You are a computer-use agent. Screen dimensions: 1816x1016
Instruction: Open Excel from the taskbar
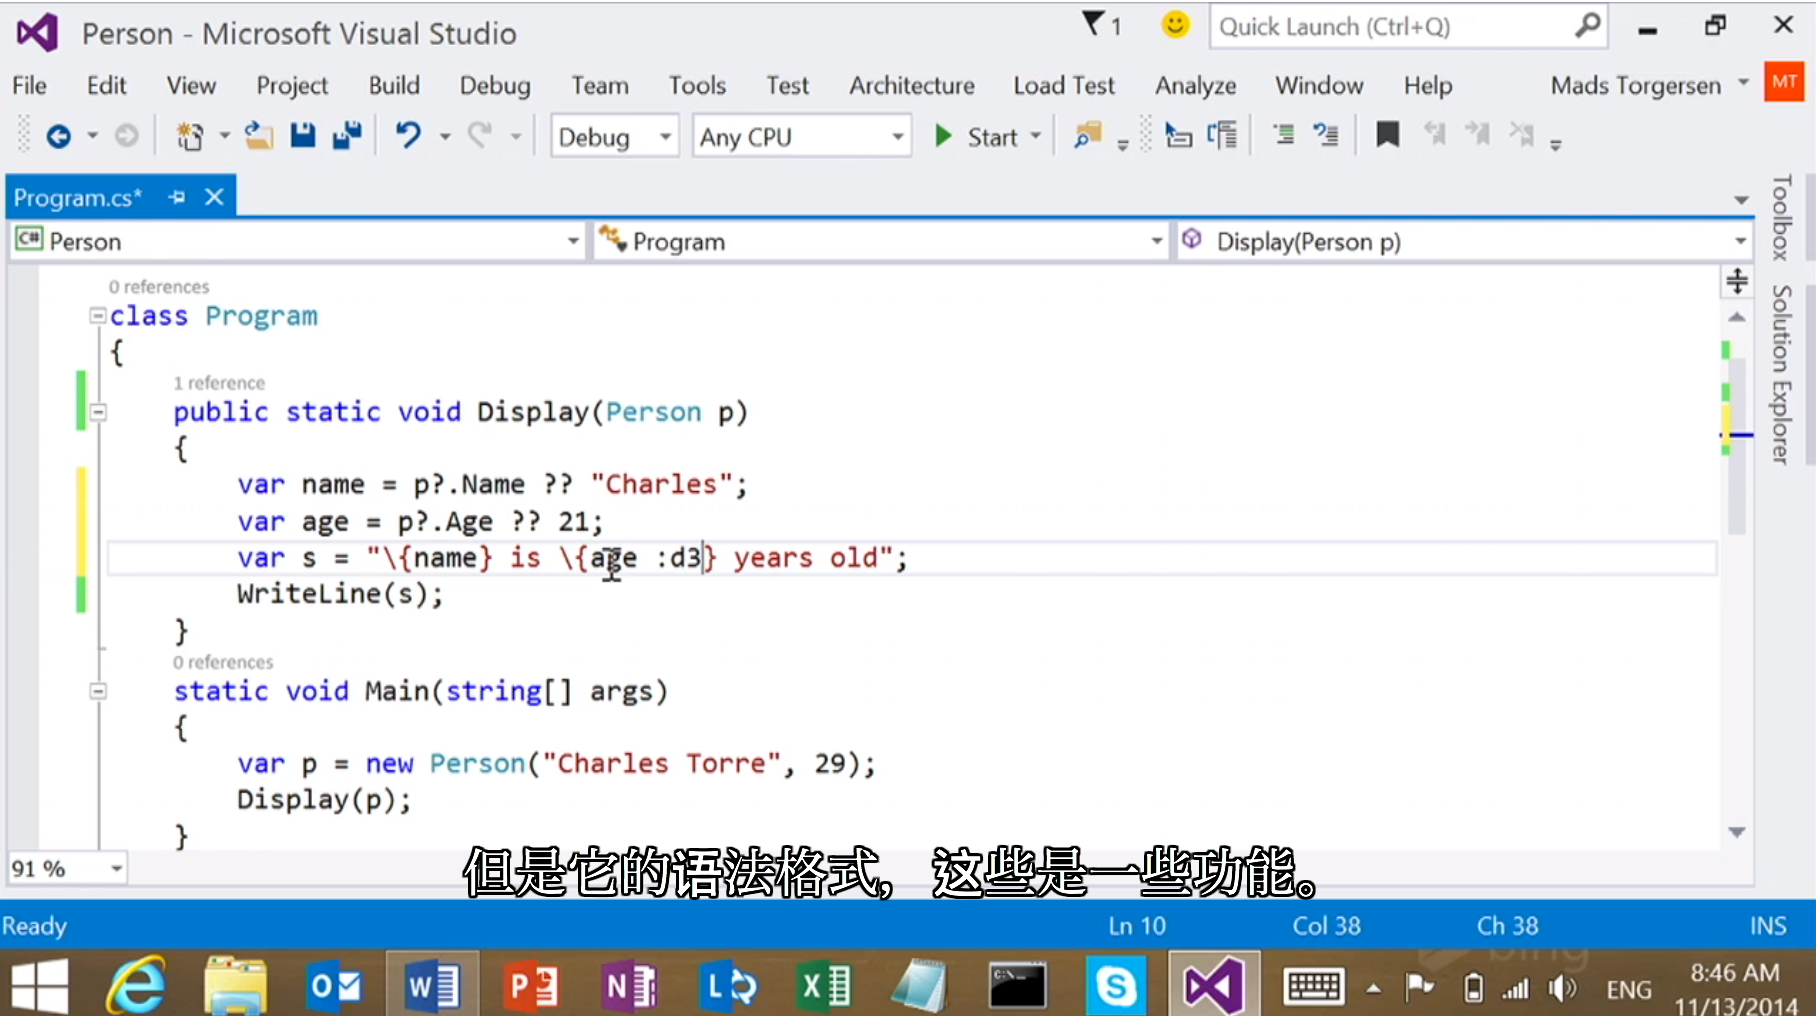(823, 986)
